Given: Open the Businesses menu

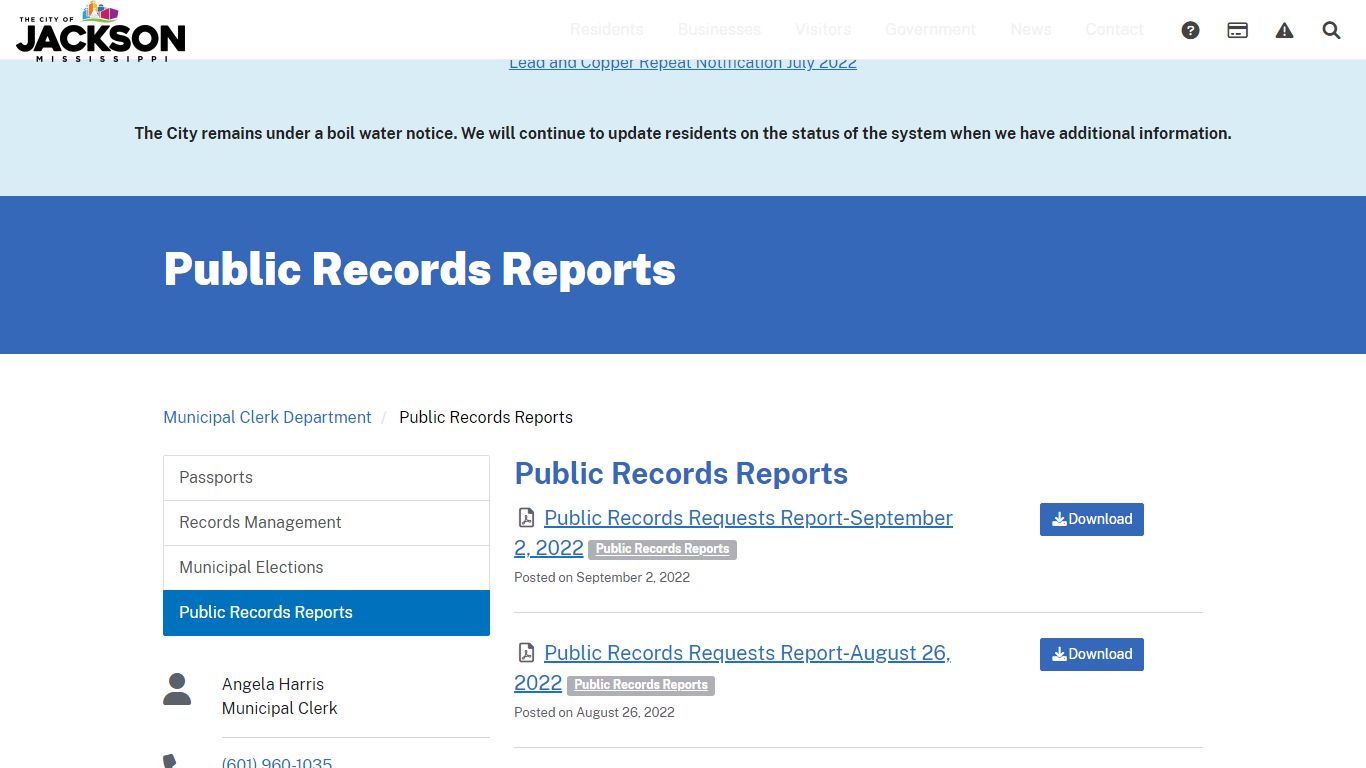Looking at the screenshot, I should click(x=719, y=29).
